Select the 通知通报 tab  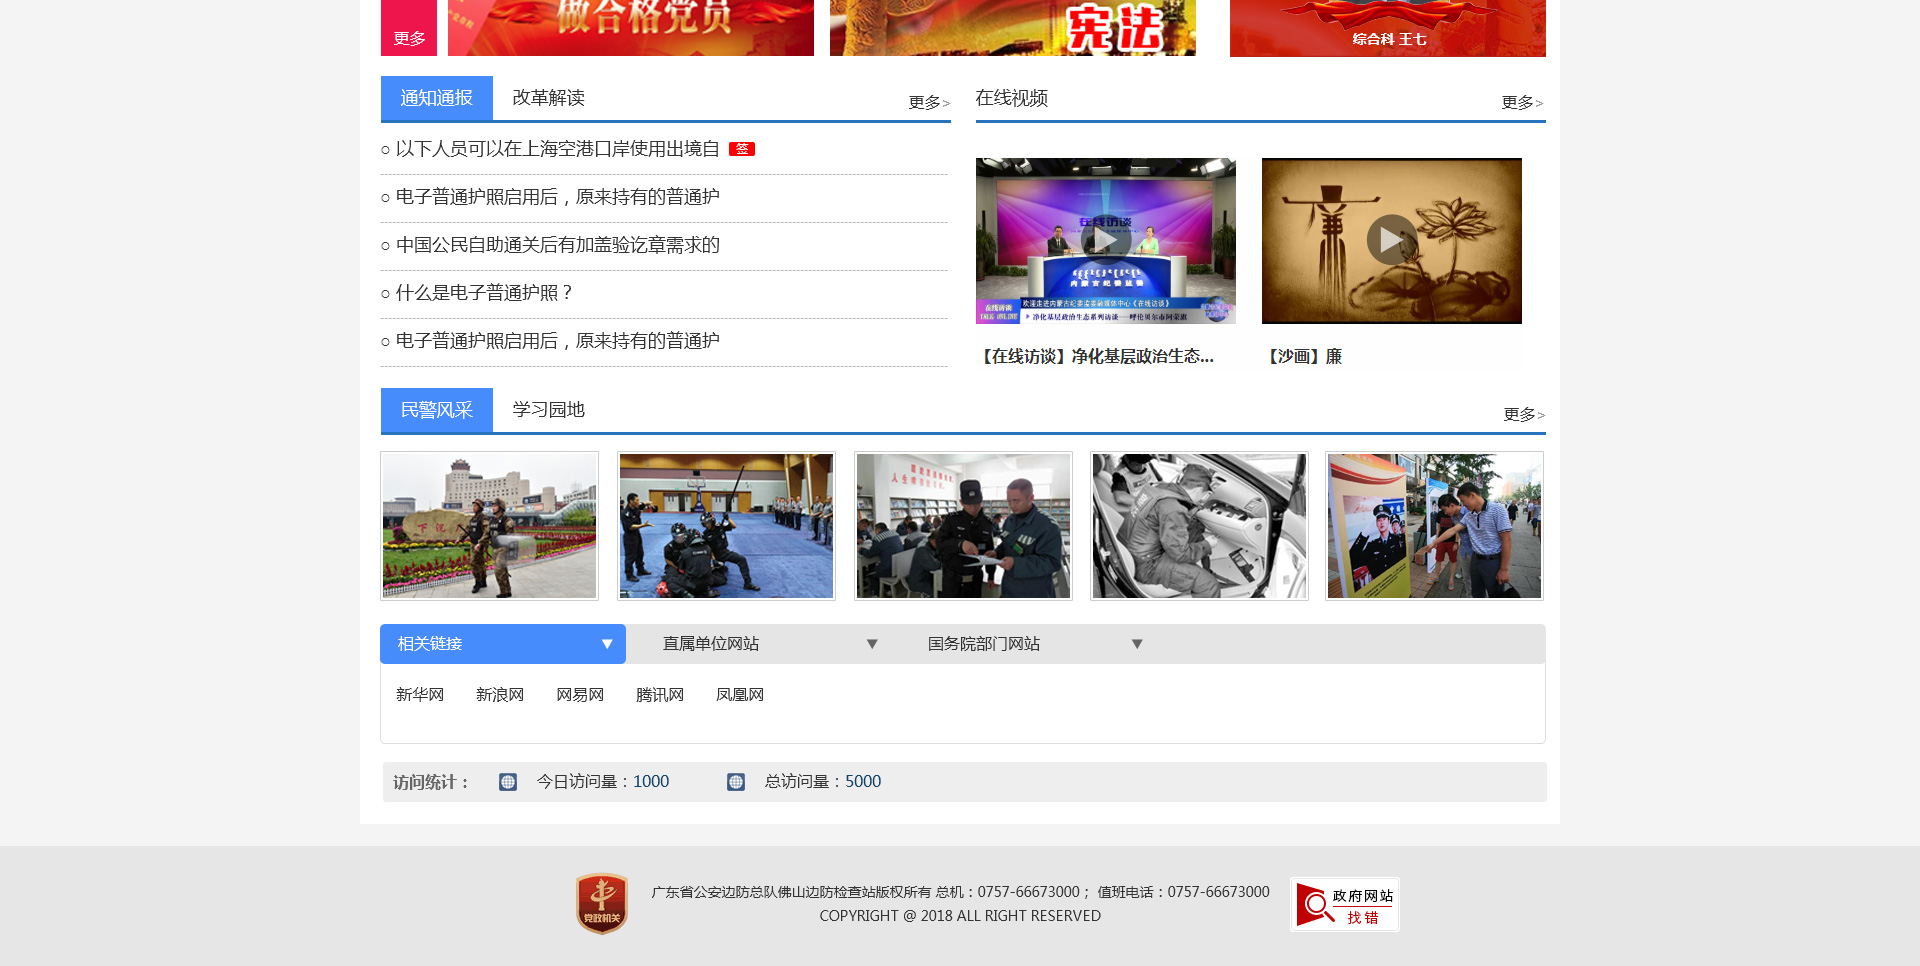point(436,98)
